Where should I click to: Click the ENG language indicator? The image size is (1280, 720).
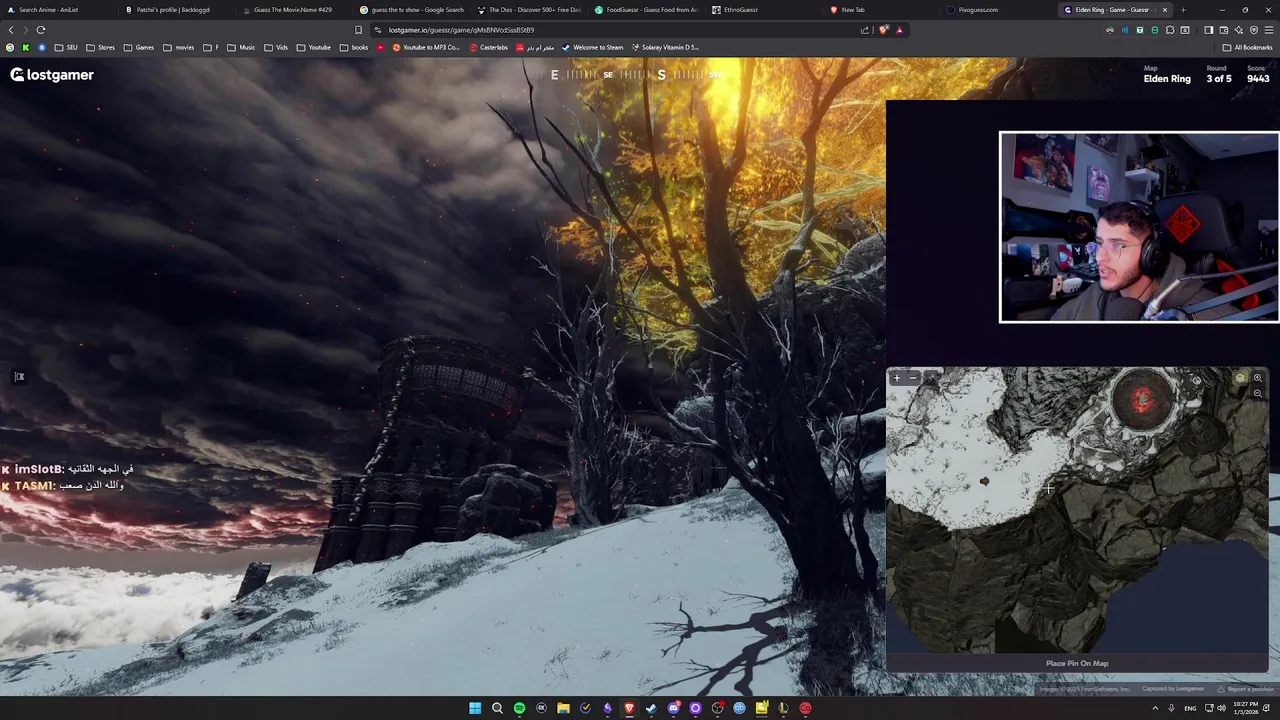click(1190, 708)
